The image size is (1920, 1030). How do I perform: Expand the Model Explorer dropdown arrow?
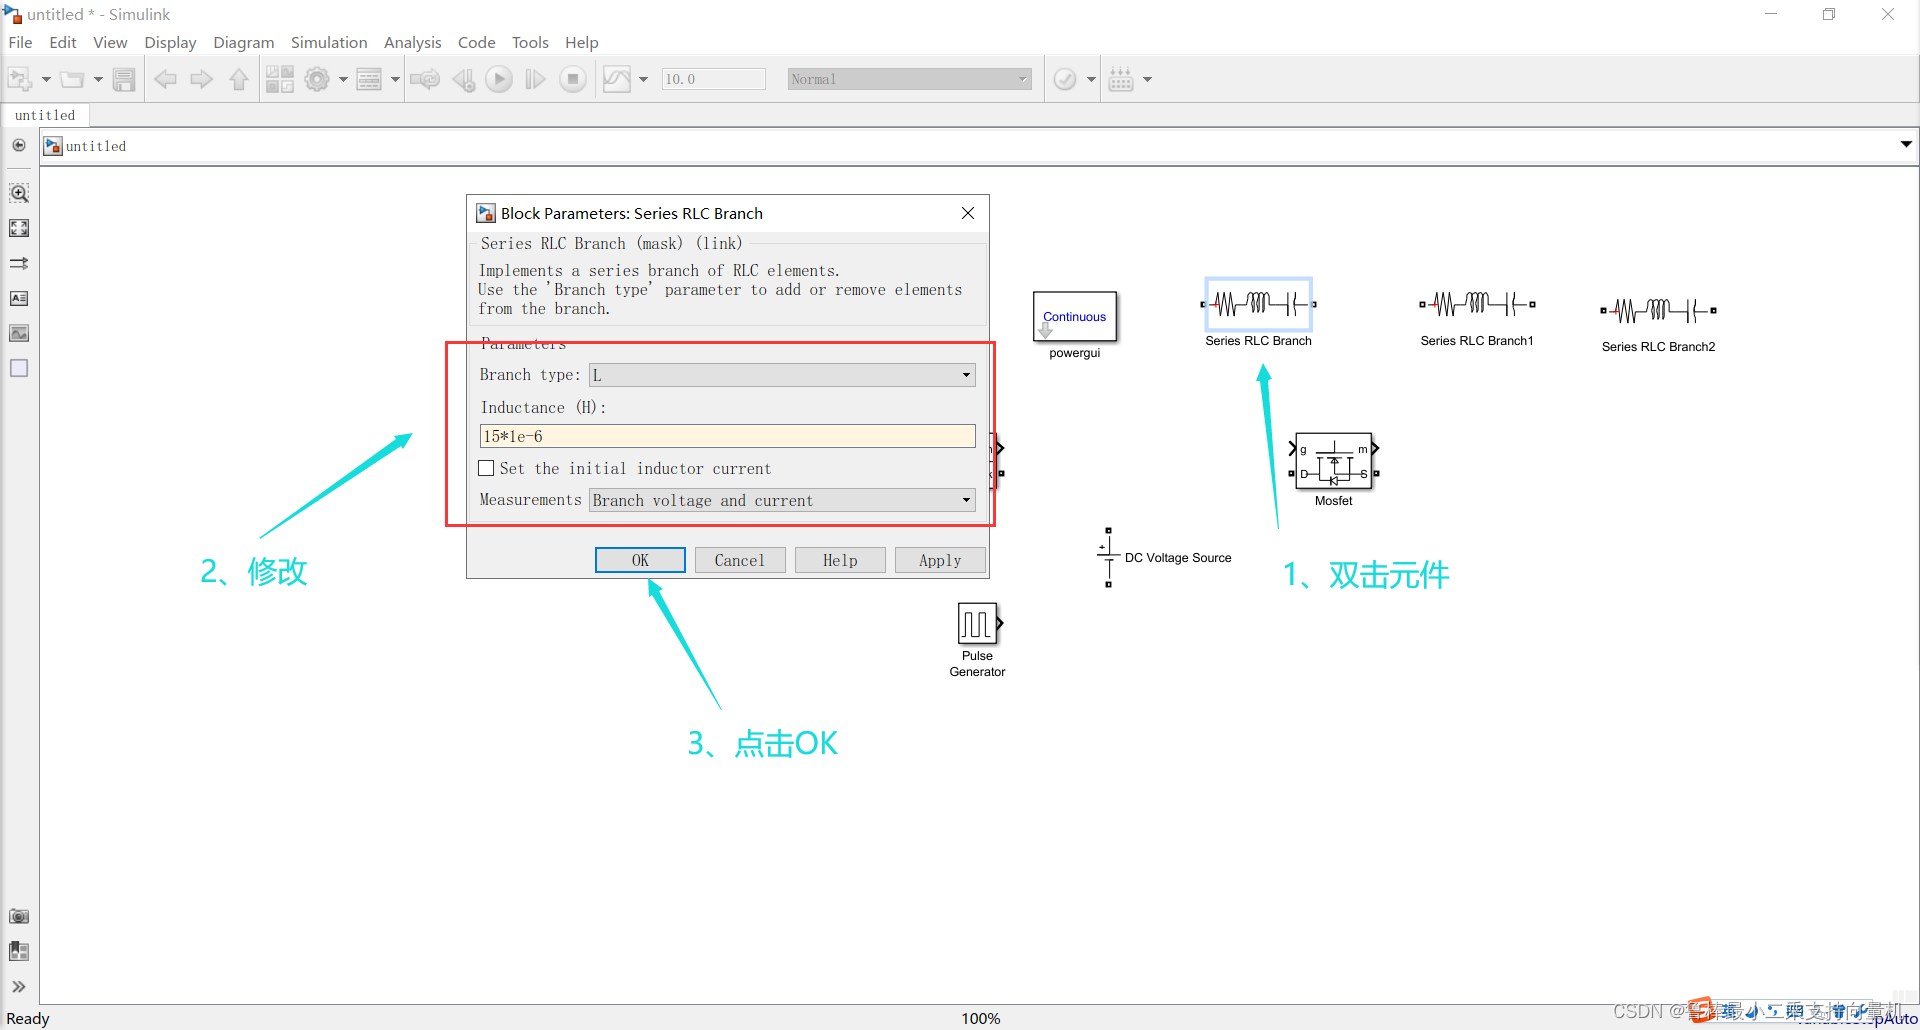[x=395, y=79]
